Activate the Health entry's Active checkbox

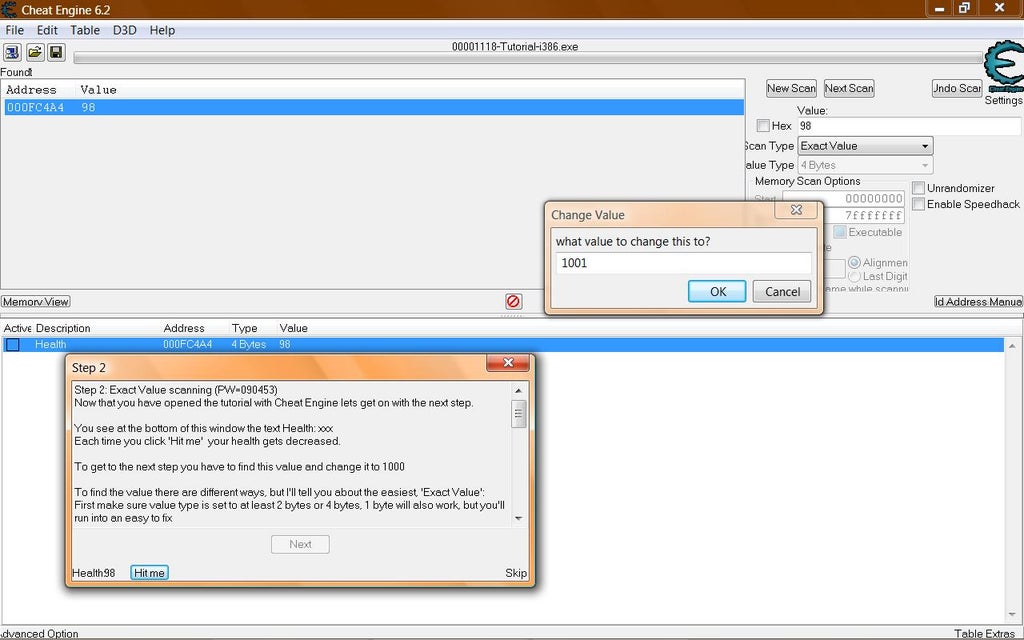click(x=13, y=345)
